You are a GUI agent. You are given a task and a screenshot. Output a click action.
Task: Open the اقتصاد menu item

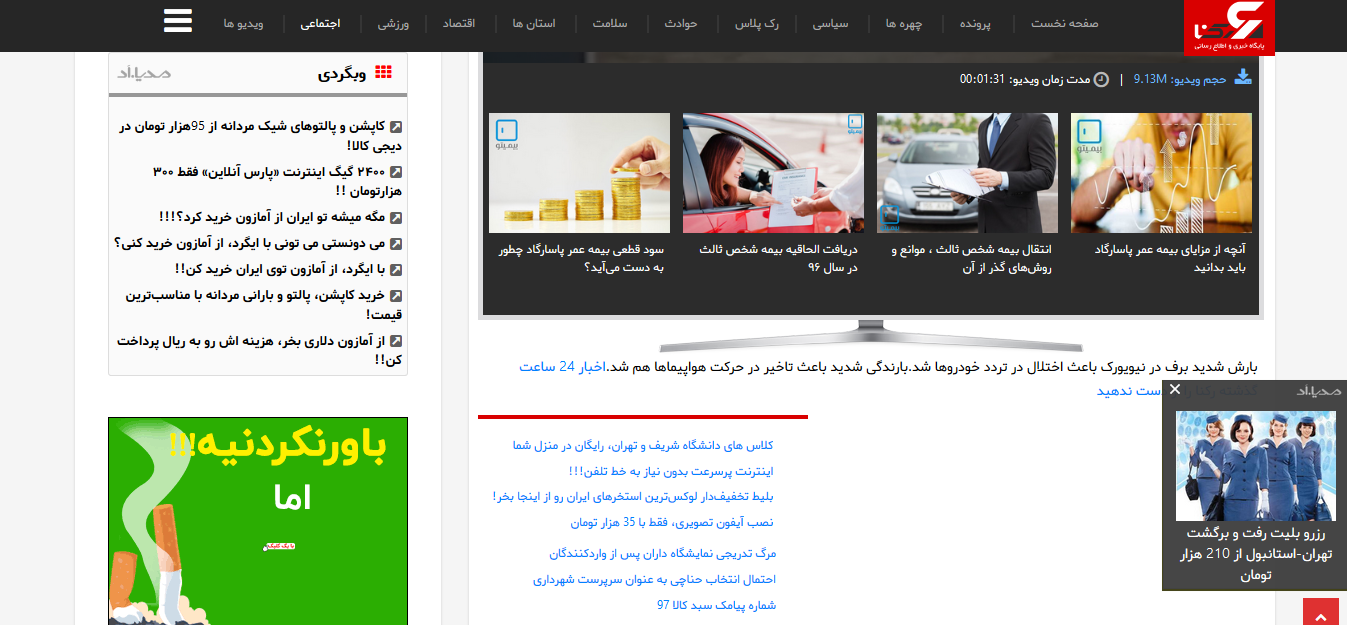coord(459,23)
